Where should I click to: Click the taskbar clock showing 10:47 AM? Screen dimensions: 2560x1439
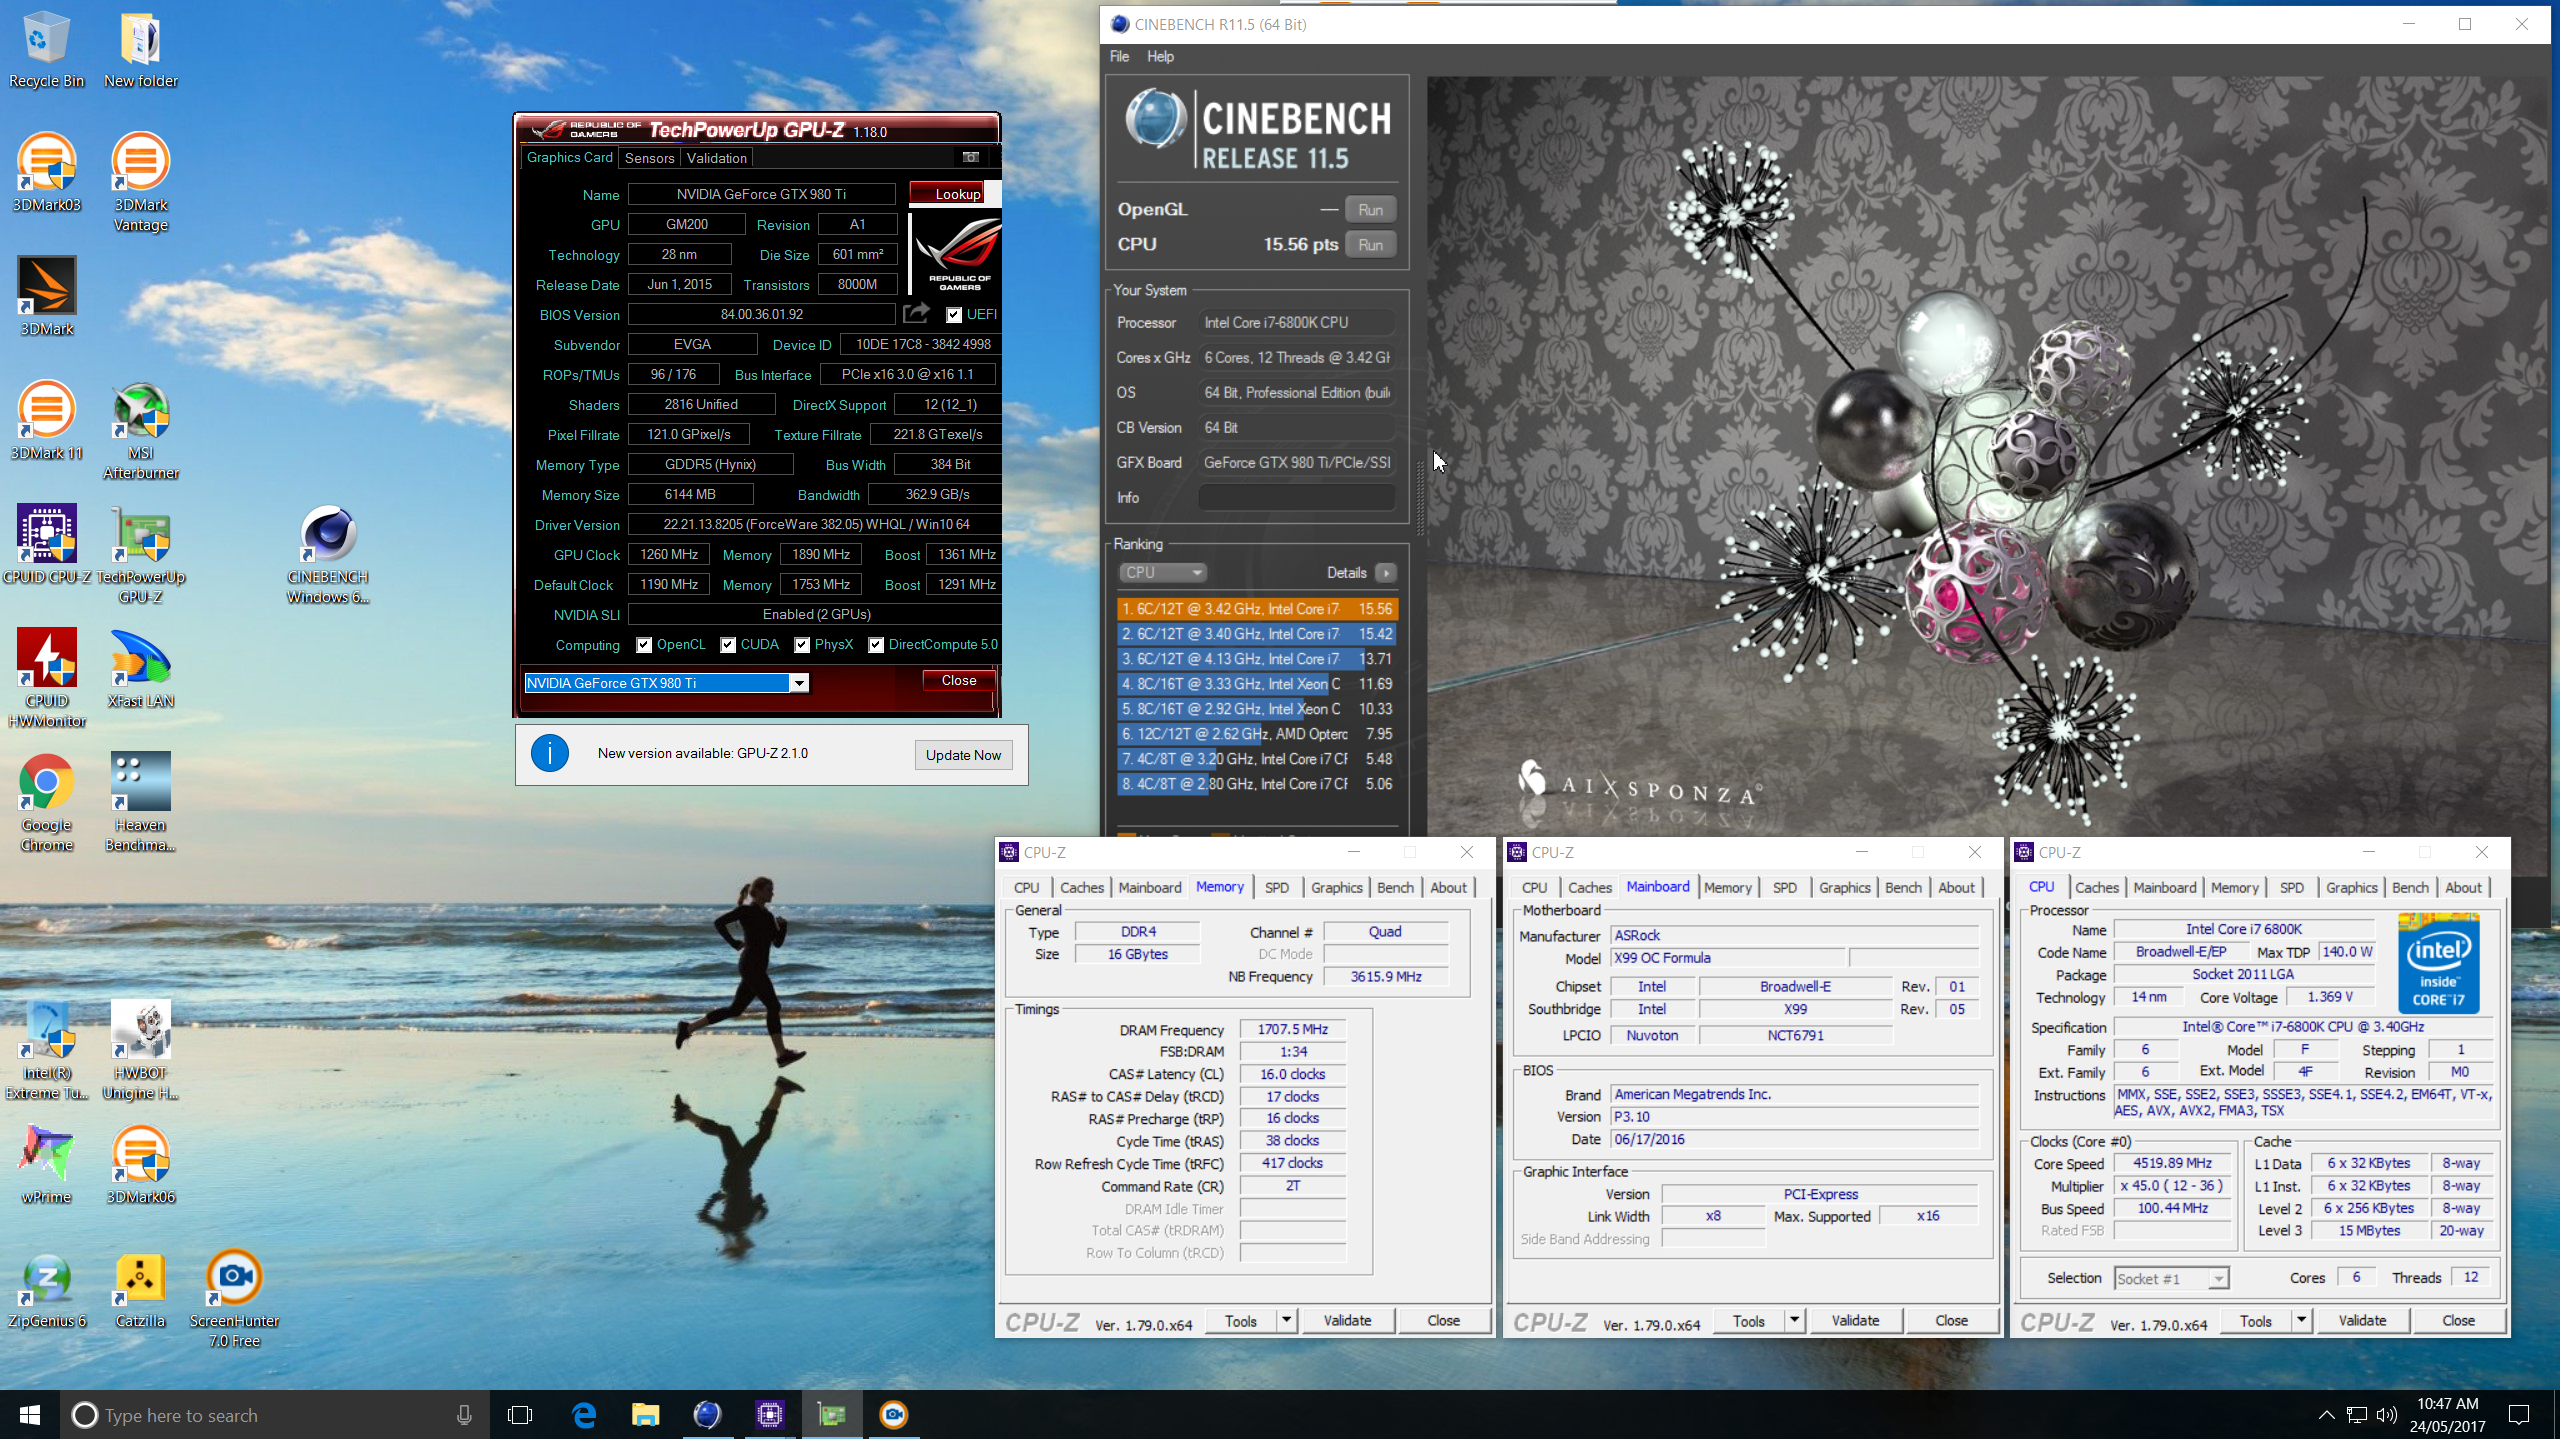click(2447, 1414)
